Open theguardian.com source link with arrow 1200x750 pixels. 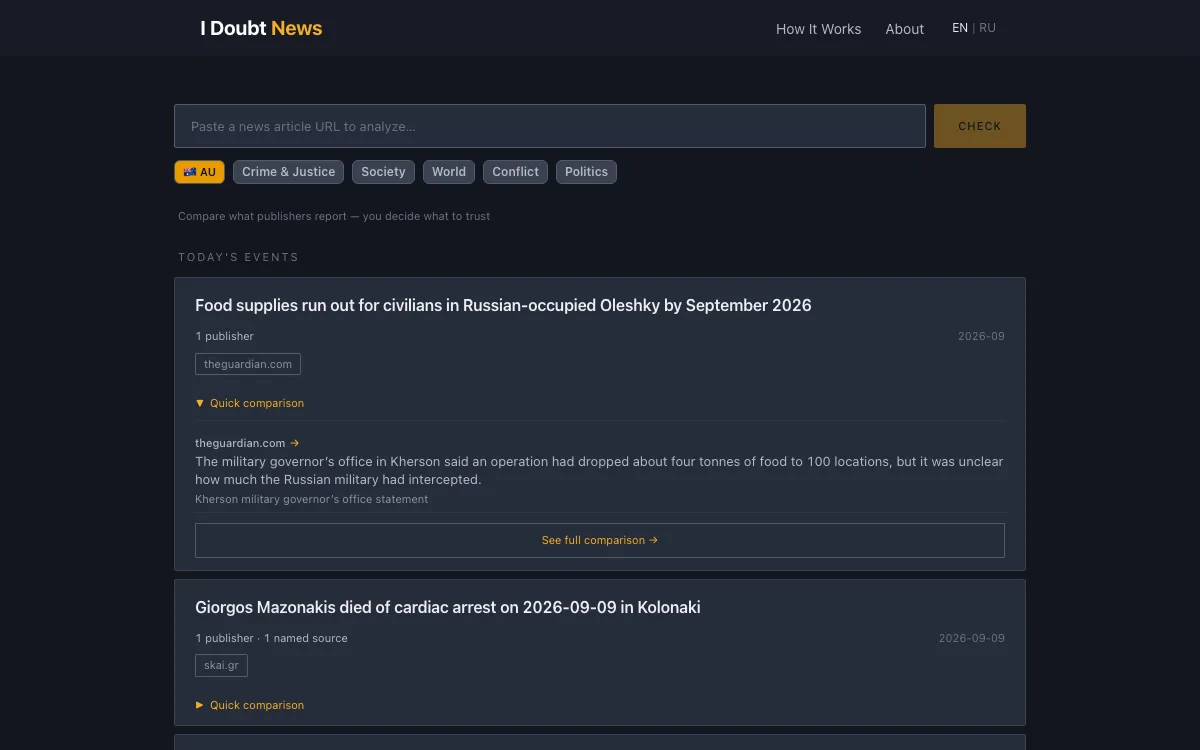(x=247, y=443)
